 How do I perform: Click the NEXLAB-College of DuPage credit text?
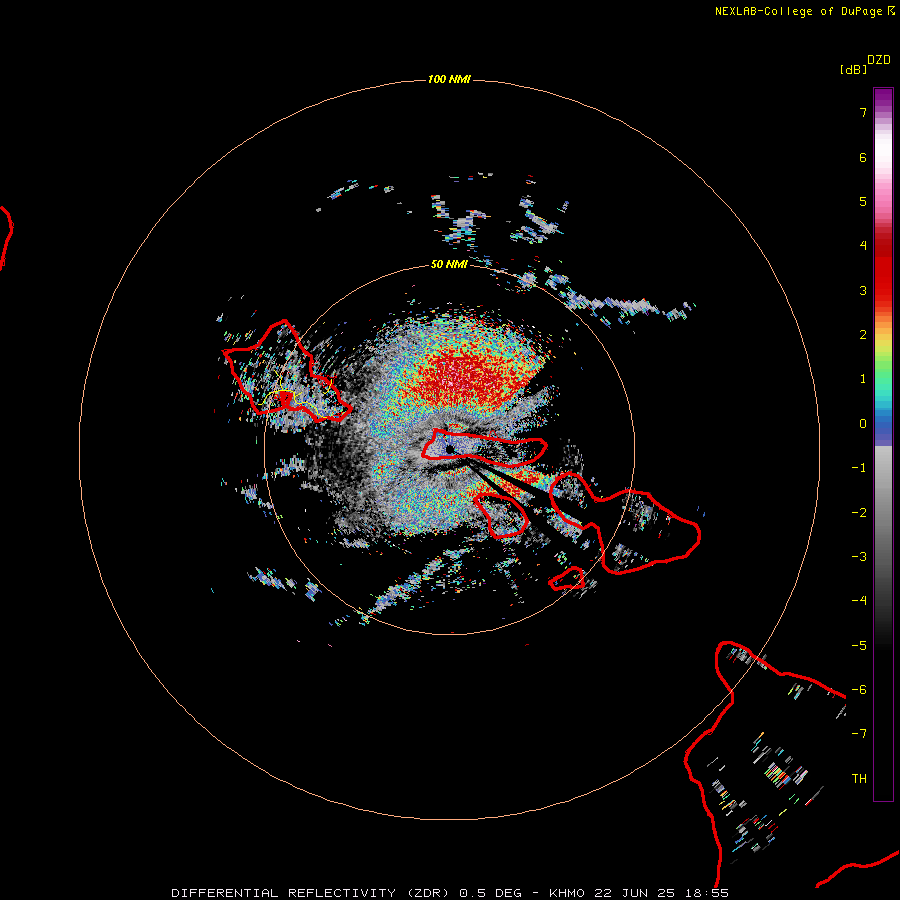pyautogui.click(x=804, y=11)
